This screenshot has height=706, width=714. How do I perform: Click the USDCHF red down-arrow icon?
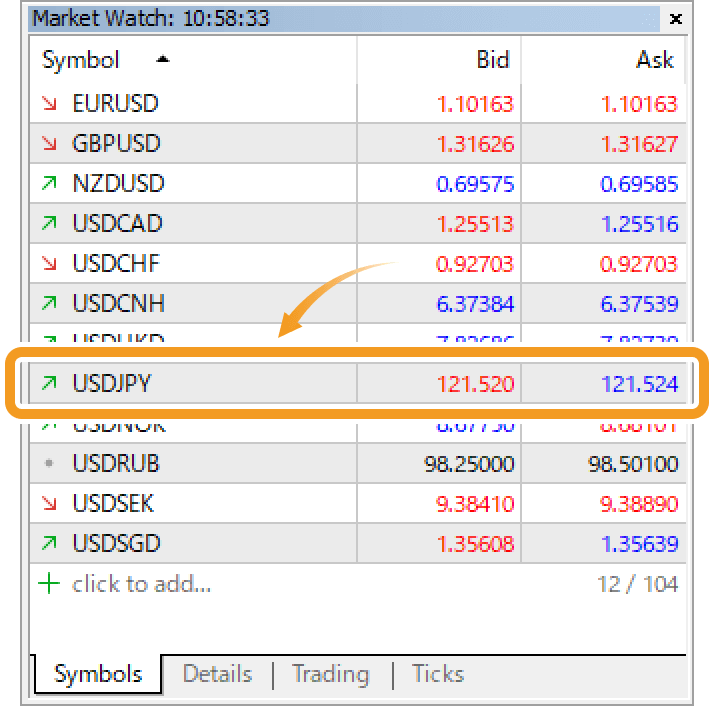coord(49,263)
